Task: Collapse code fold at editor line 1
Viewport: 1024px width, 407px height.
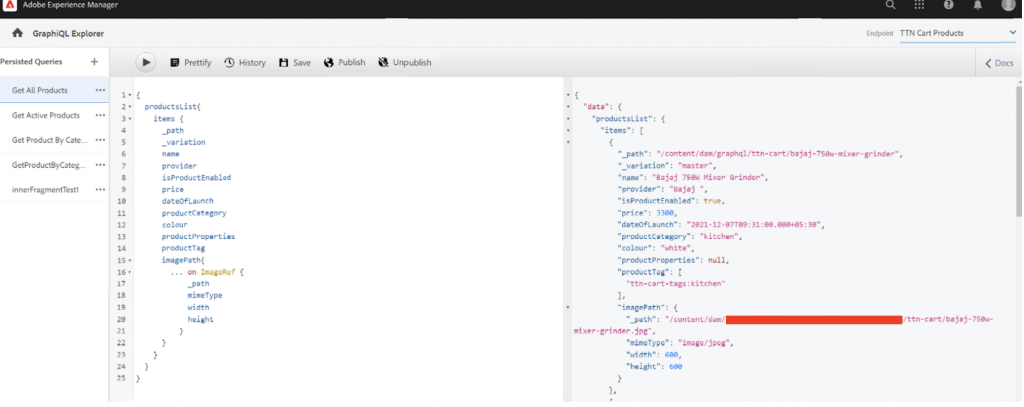Action: [130, 95]
